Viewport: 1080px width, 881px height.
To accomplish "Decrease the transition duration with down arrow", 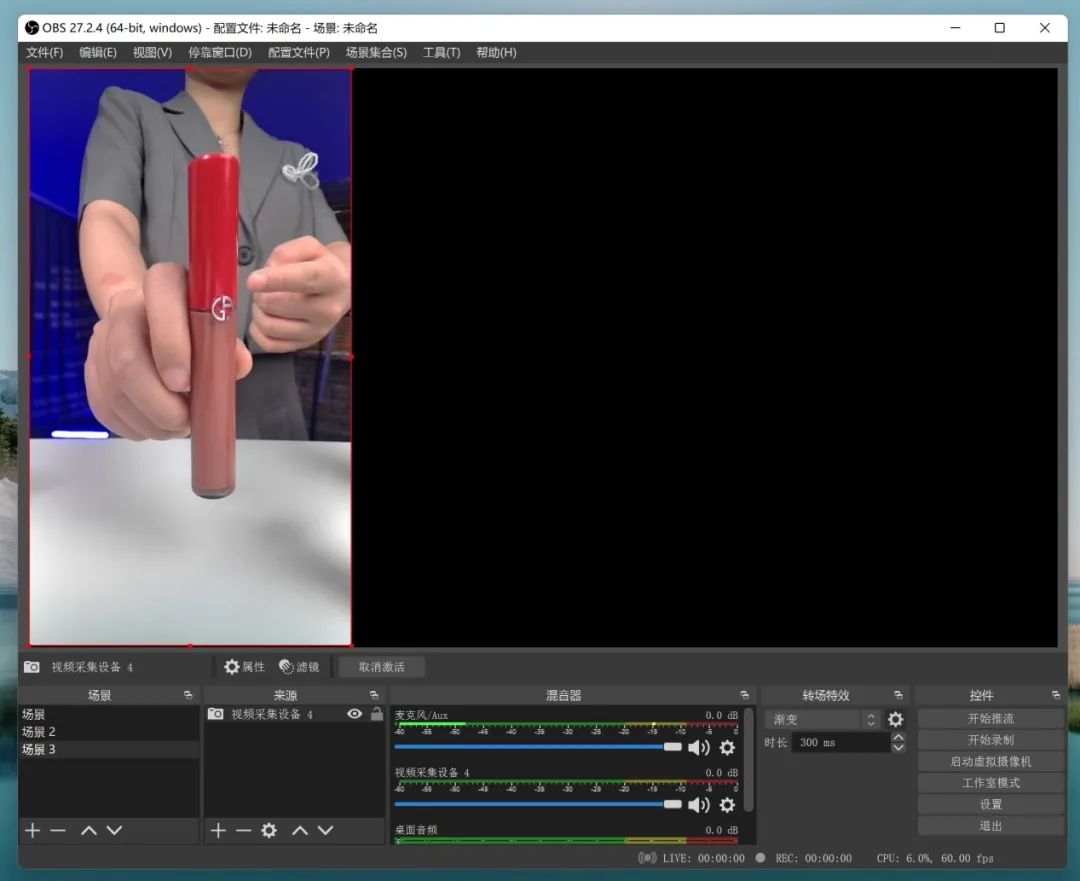I will tap(898, 747).
